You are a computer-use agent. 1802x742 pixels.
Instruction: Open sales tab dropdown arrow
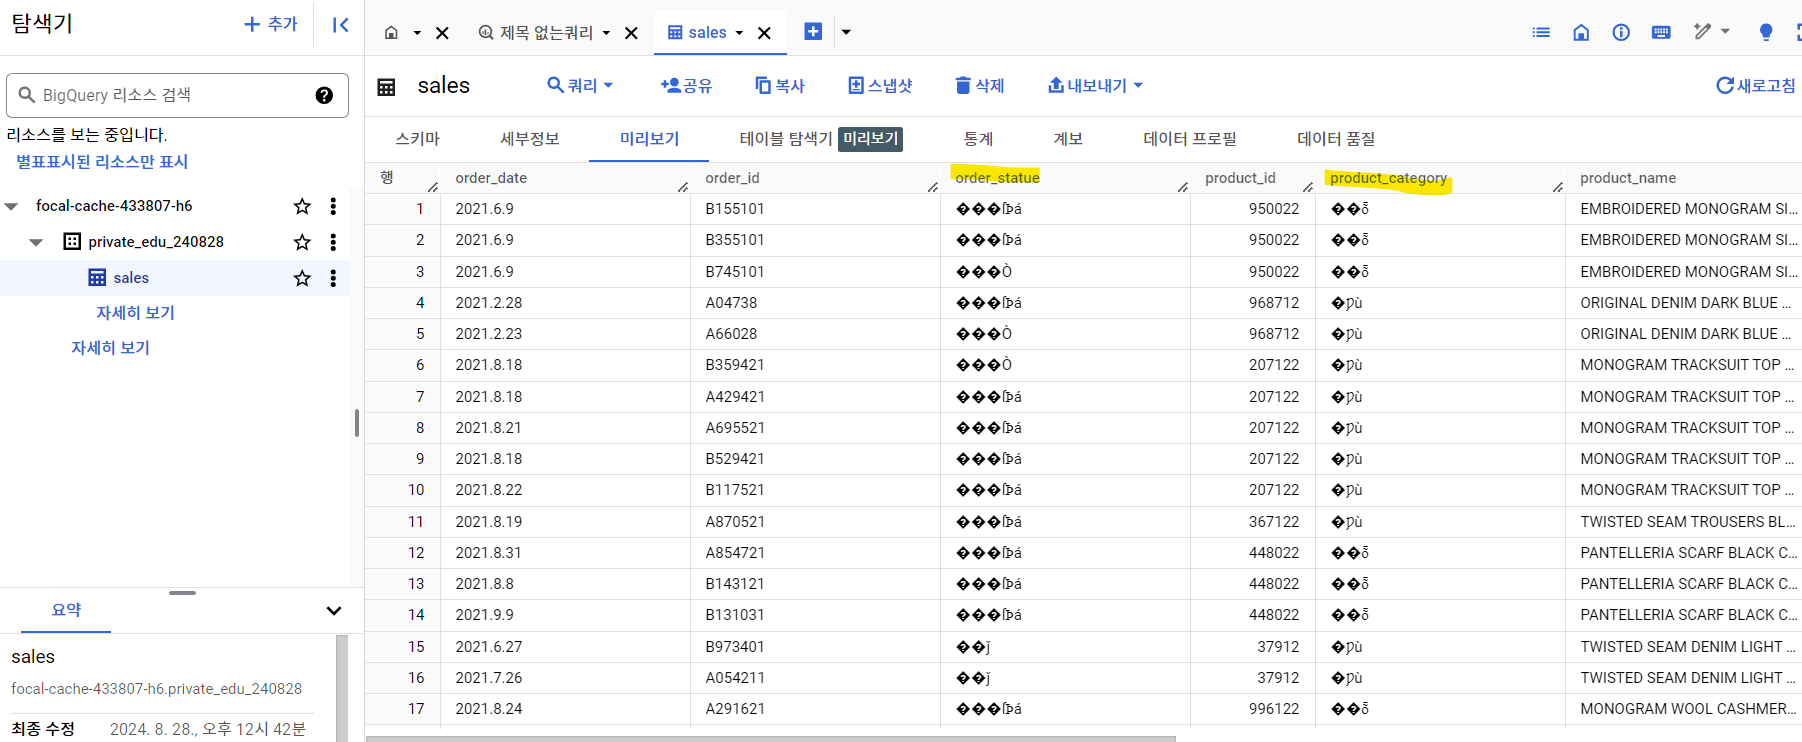pos(739,33)
